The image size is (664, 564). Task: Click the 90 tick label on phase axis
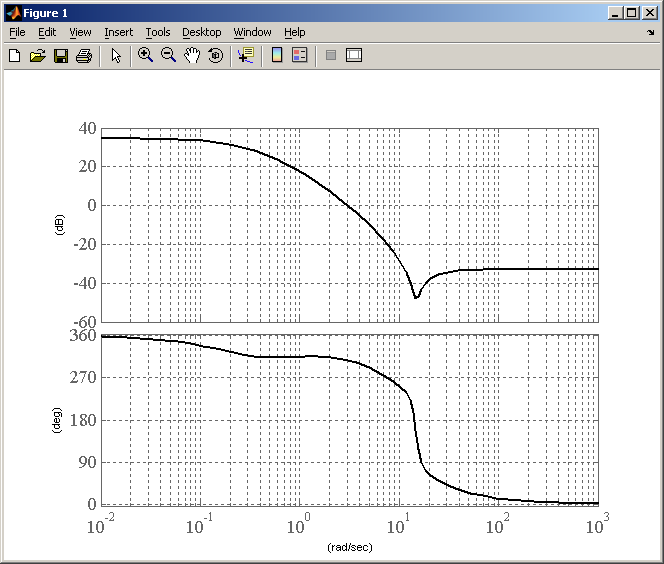click(87, 462)
